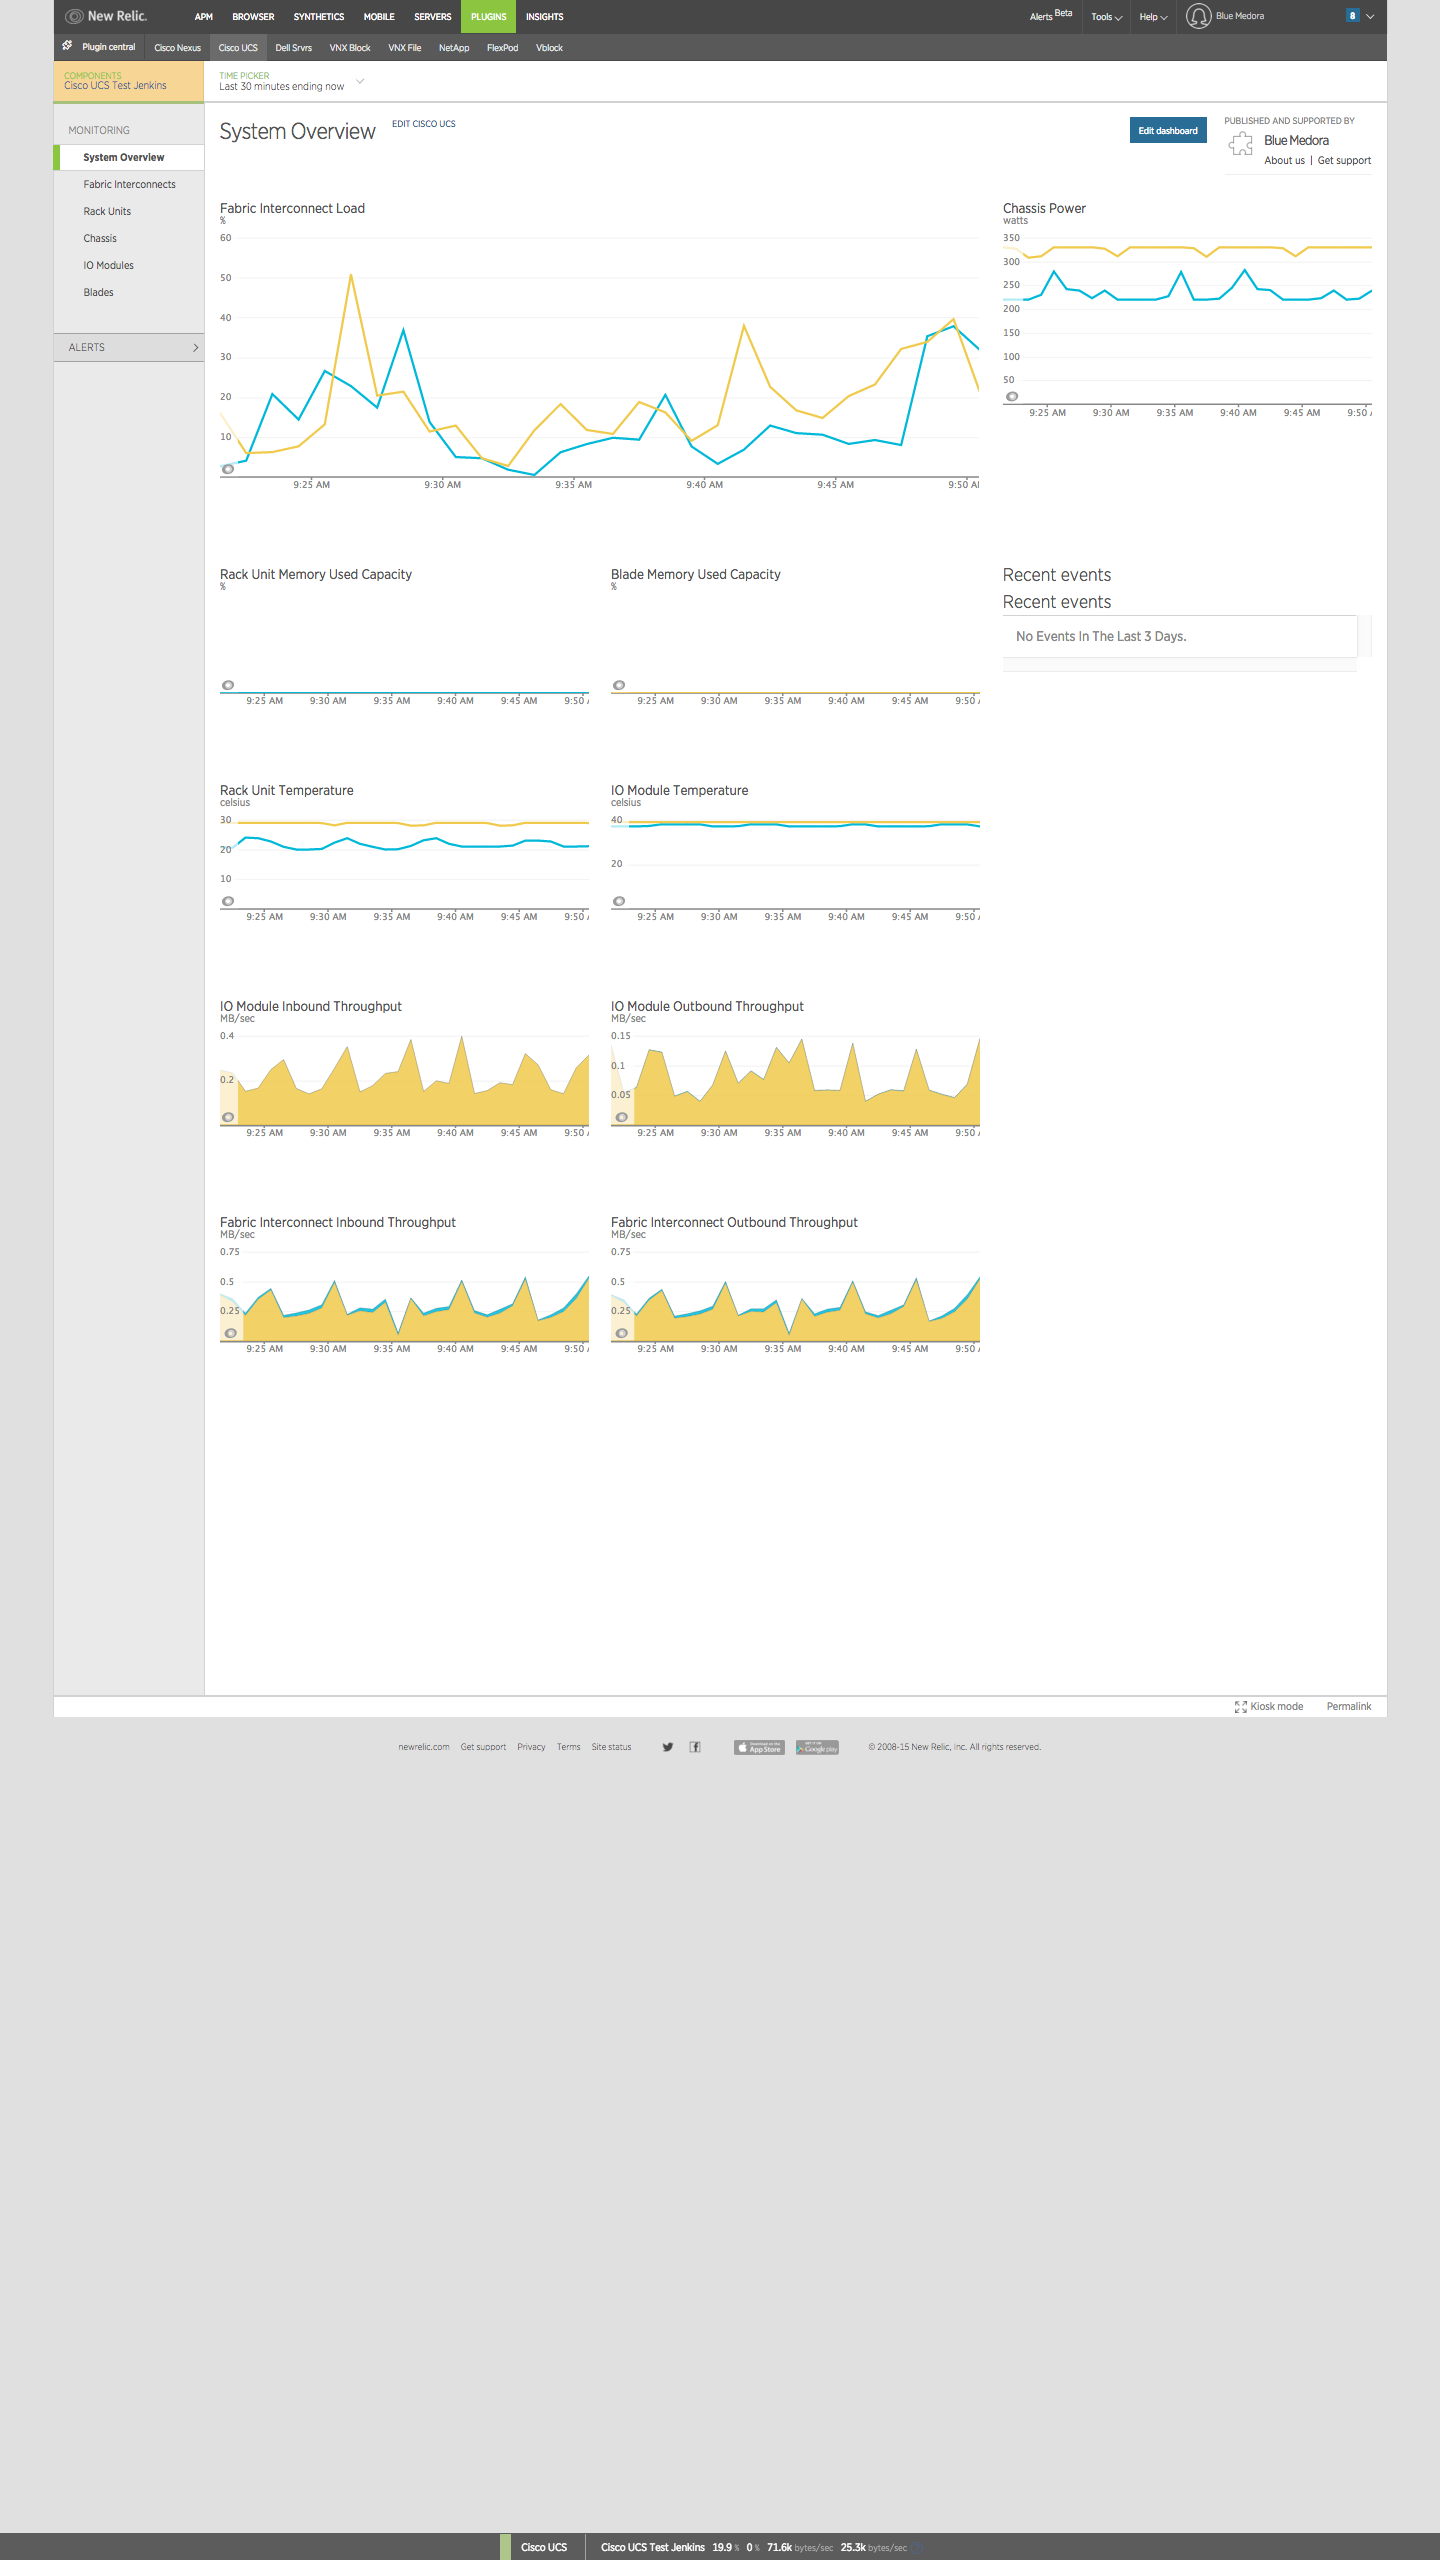Viewport: 1440px width, 2560px height.
Task: Click the user avatar icon
Action: coord(1198,16)
